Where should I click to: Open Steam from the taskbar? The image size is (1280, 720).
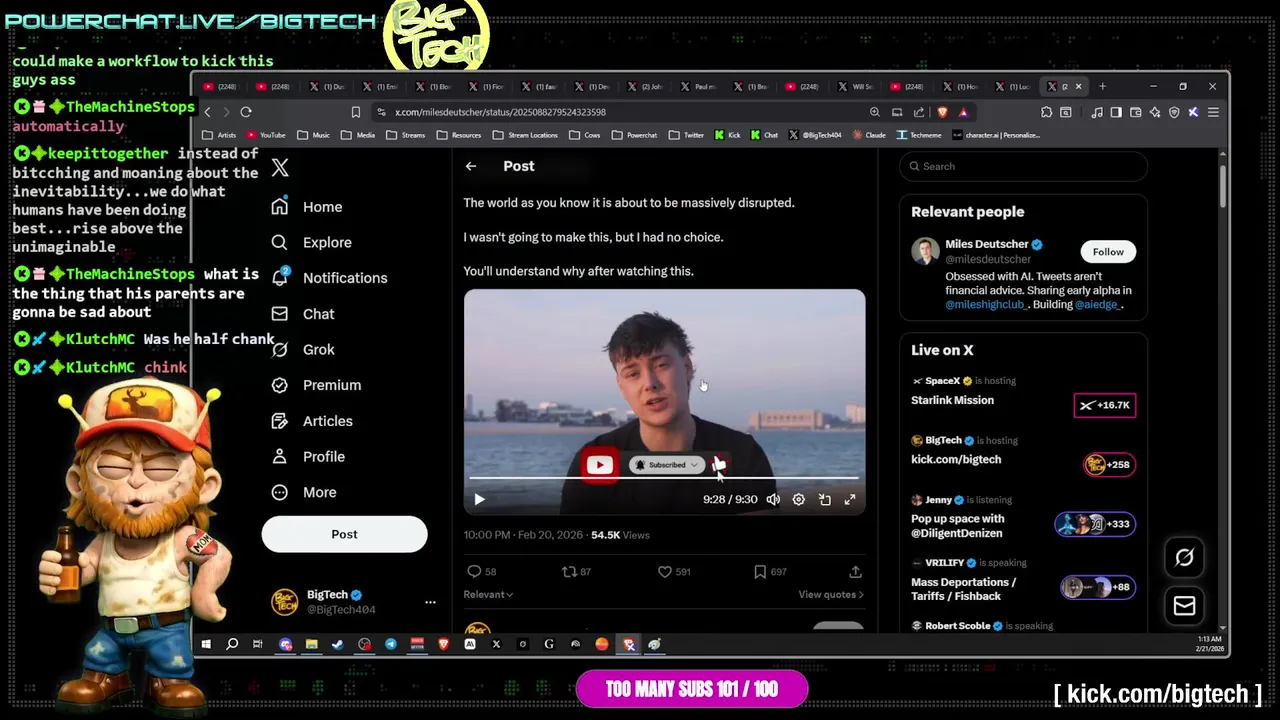pos(337,645)
